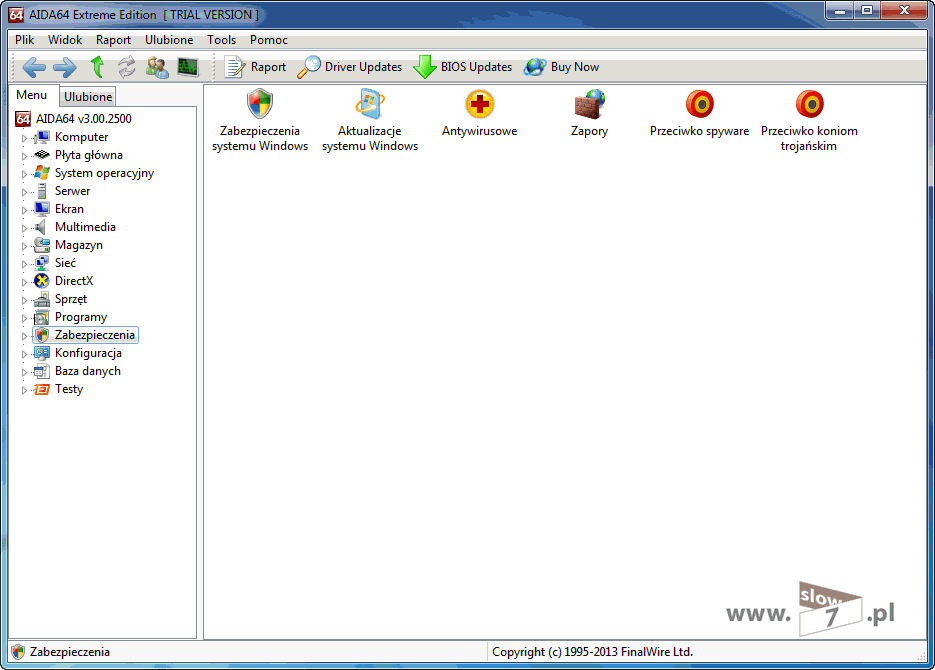Viewport: 935px width, 670px height.
Task: Expand the Programy tree node
Action: click(x=24, y=318)
